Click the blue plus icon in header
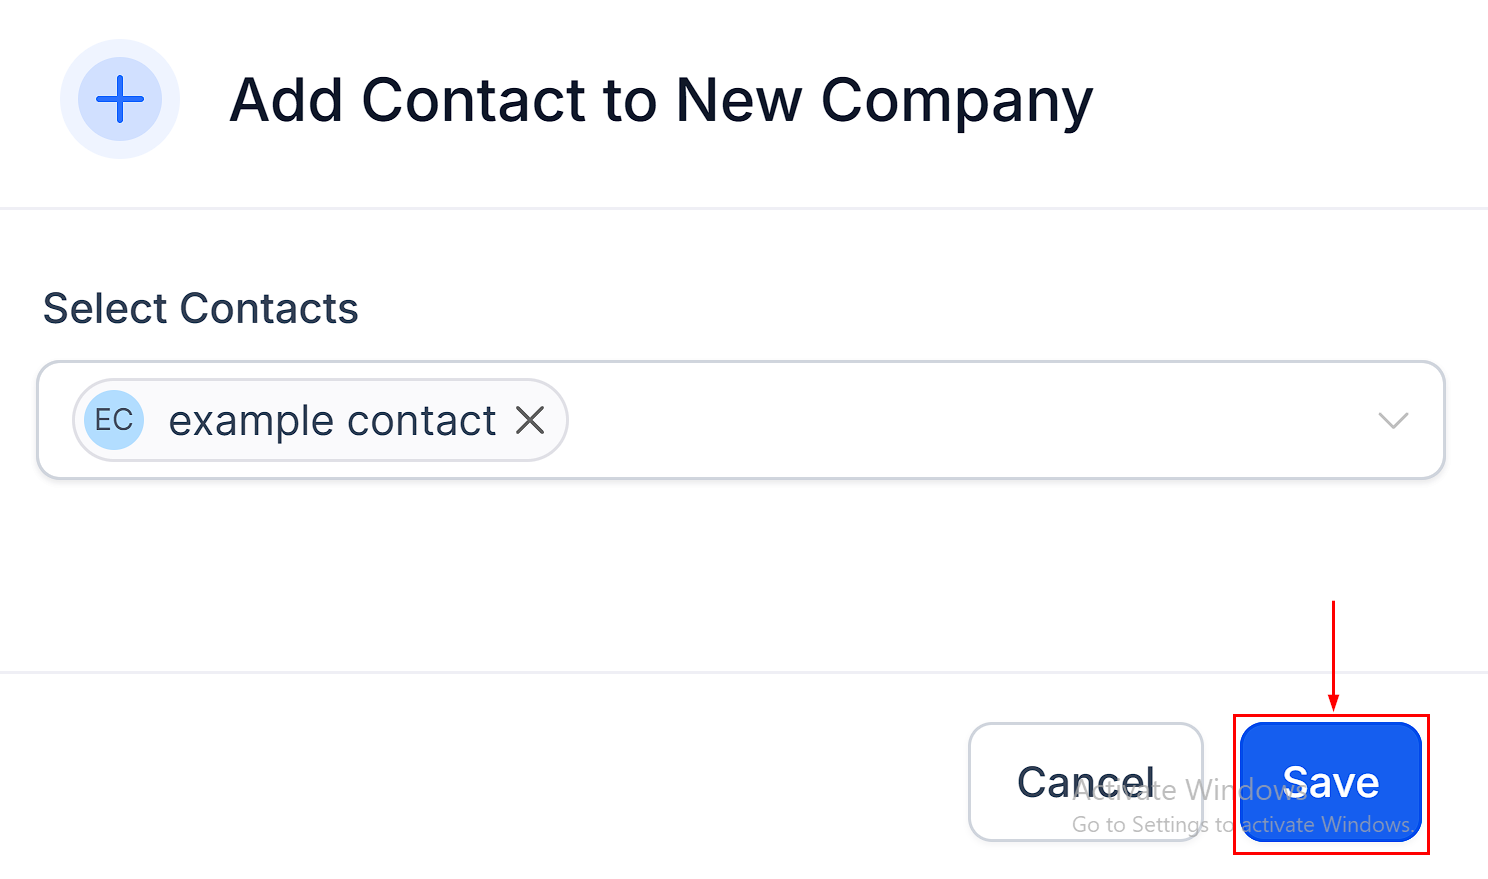The width and height of the screenshot is (1488, 879). [120, 99]
